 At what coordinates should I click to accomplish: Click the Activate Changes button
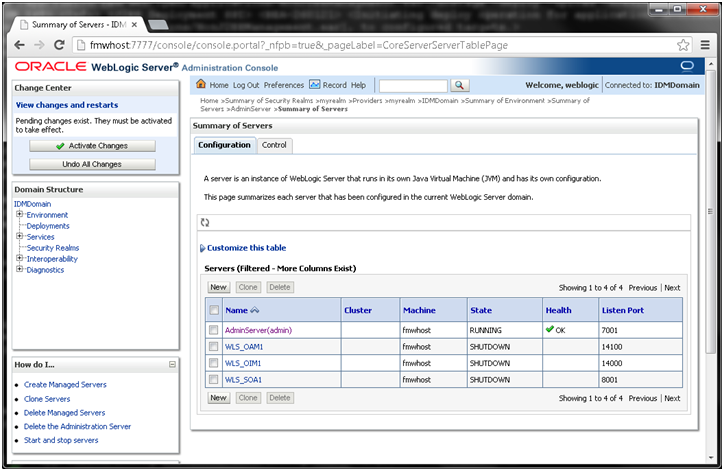(92, 146)
